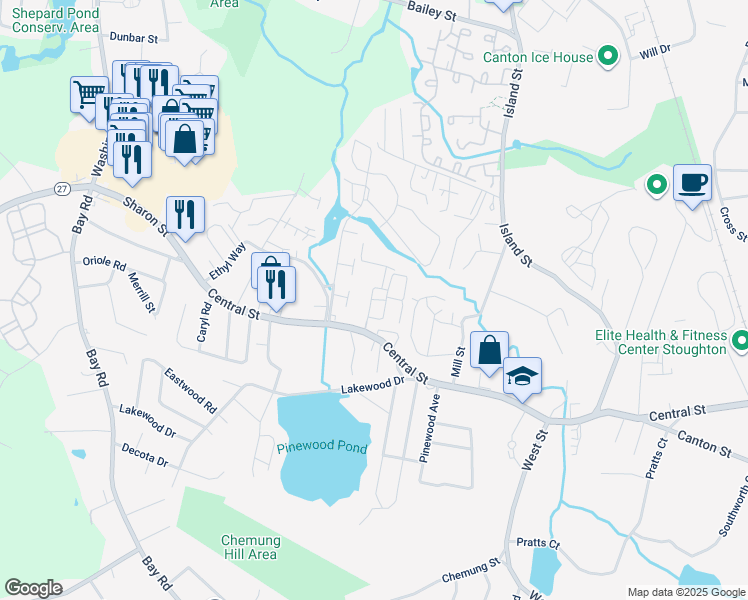
Task: Click the large shopping bag marker in plaza
Action: (185, 139)
